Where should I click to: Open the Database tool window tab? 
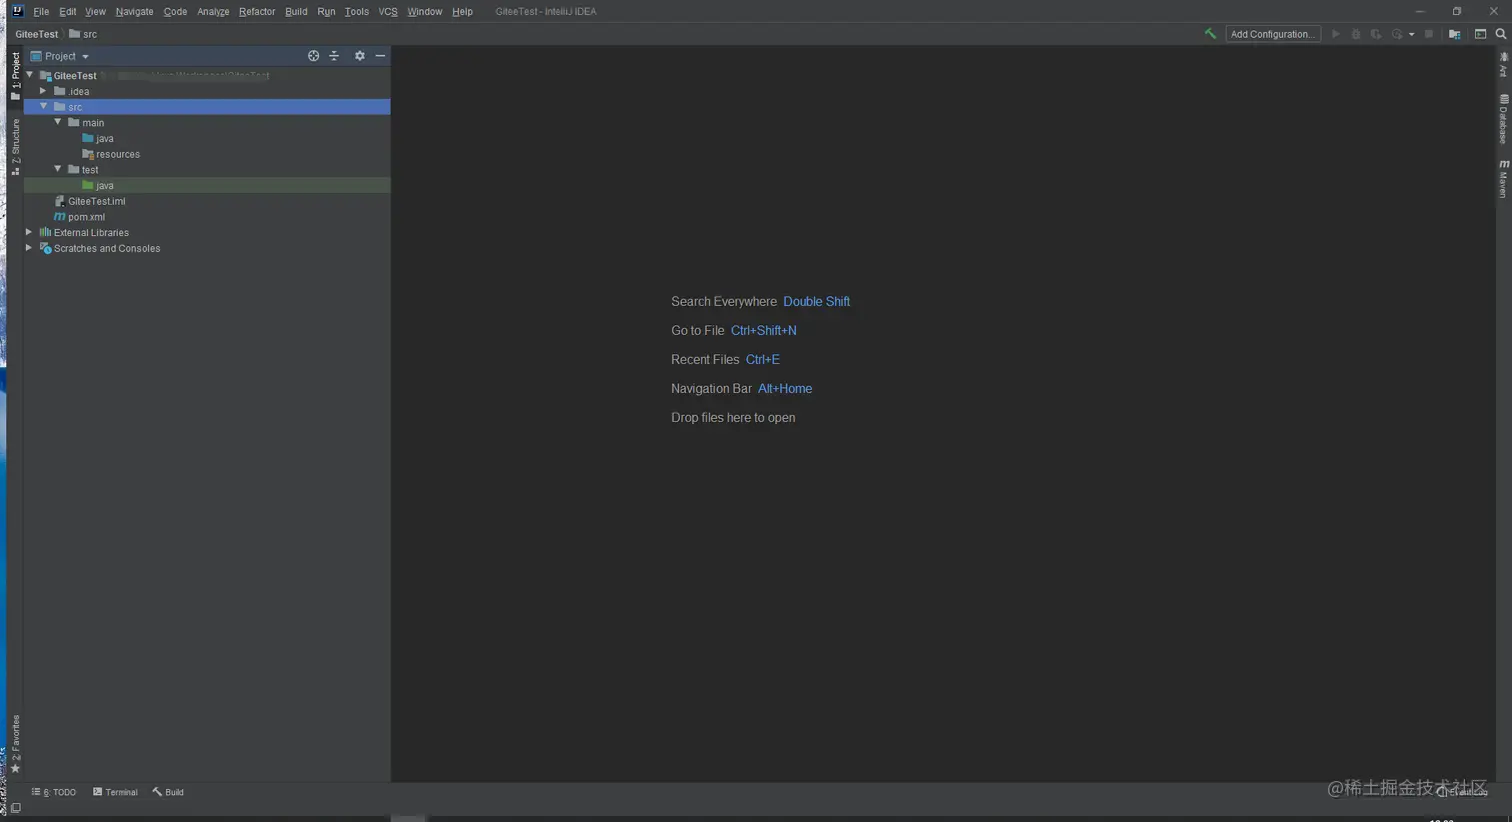1503,119
